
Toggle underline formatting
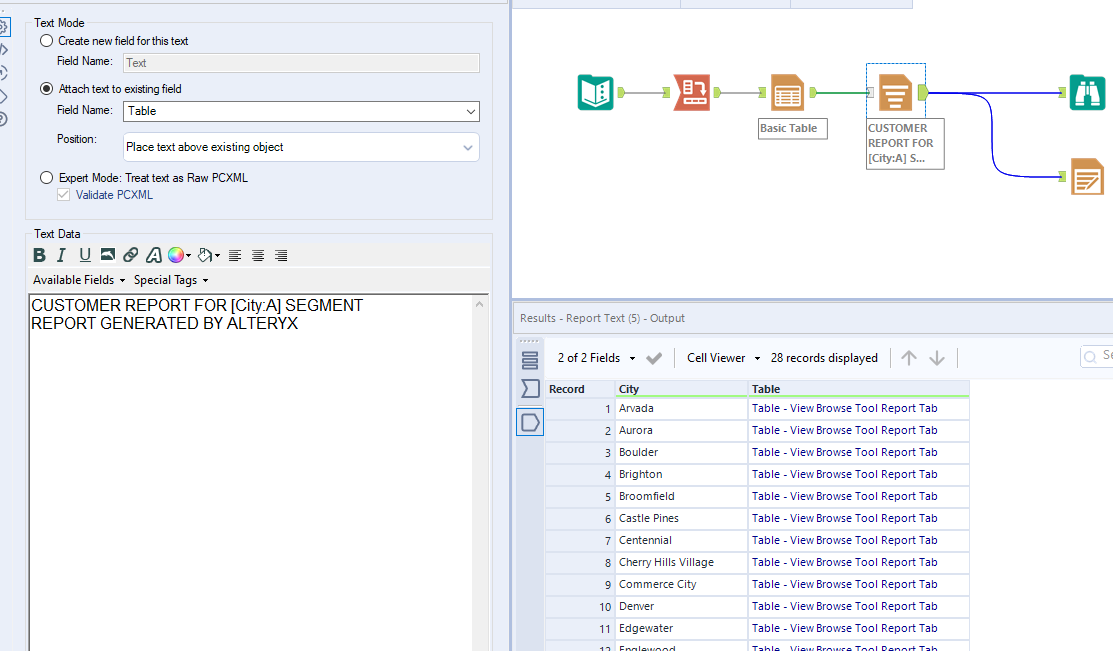(x=85, y=255)
